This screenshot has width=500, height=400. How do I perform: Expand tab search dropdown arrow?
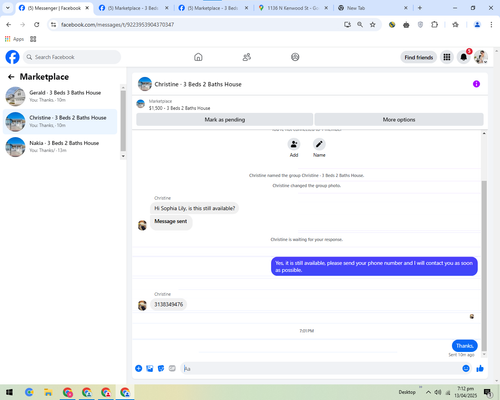click(x=7, y=8)
